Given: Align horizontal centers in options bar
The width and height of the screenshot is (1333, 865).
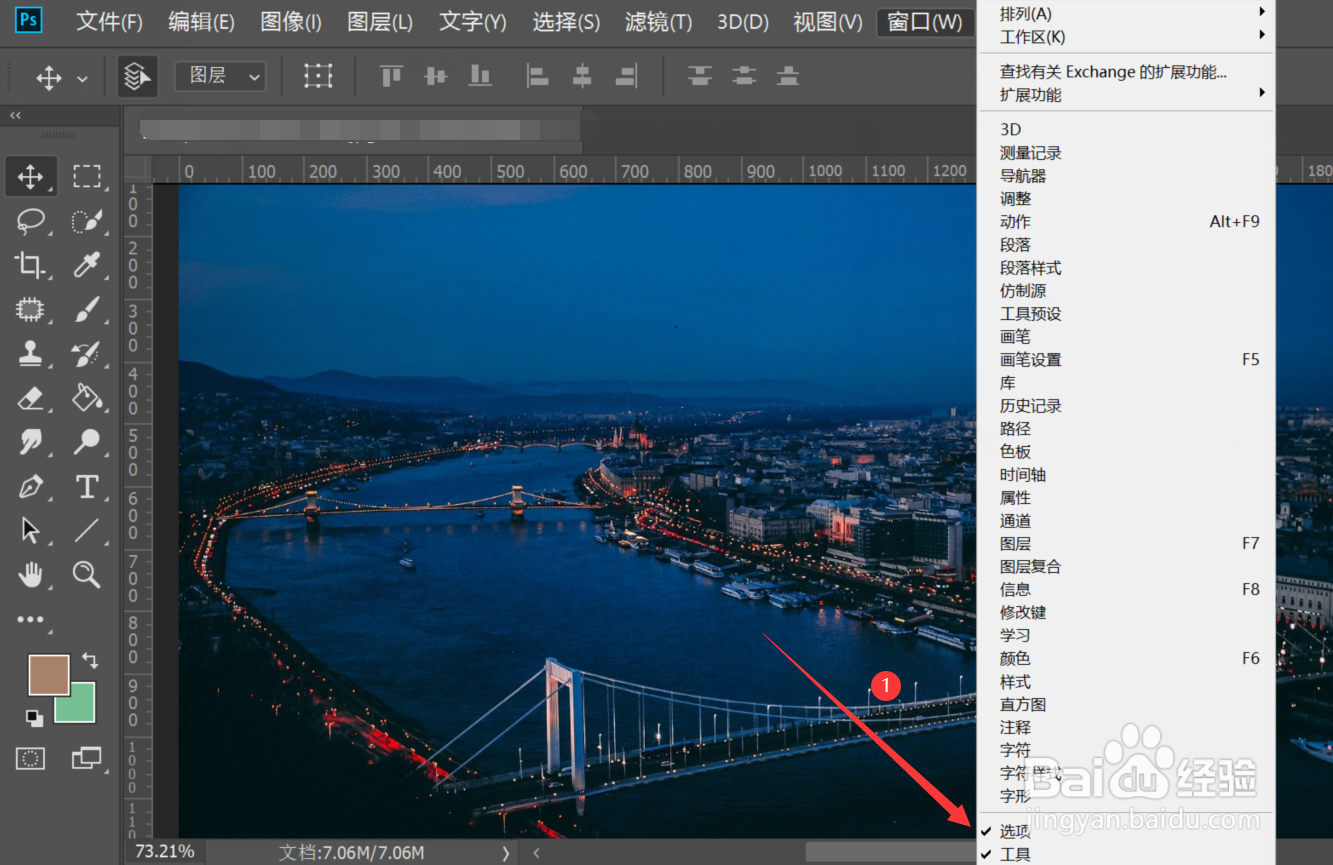Looking at the screenshot, I should [x=582, y=75].
